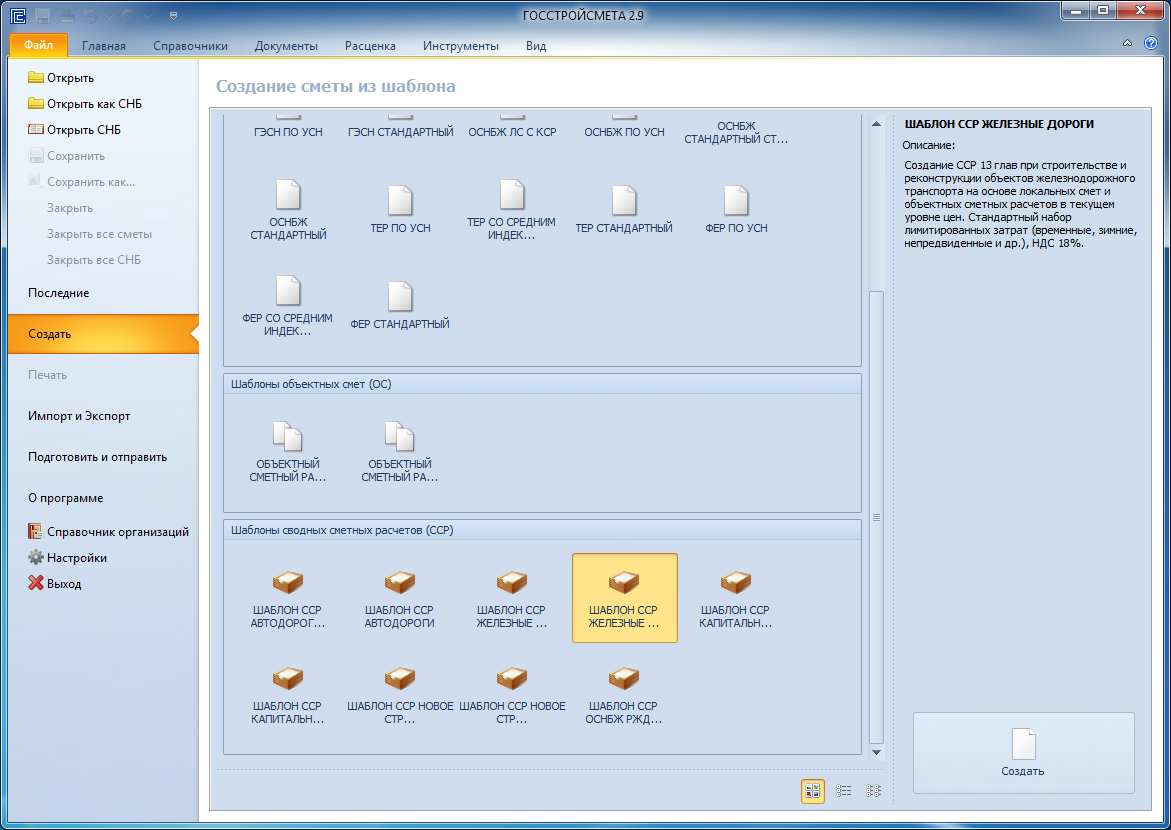Click the Шаблоны сводных сметных расчетов (ССР) header
This screenshot has height=830, width=1171.
542,530
